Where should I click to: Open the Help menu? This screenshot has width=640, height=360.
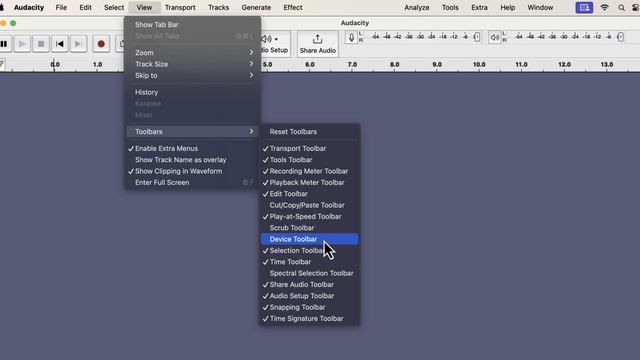[x=508, y=7]
